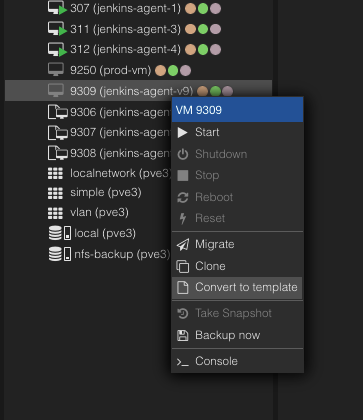Click the template icon of VM 9307
The height and width of the screenshot is (420, 363).
pos(58,133)
